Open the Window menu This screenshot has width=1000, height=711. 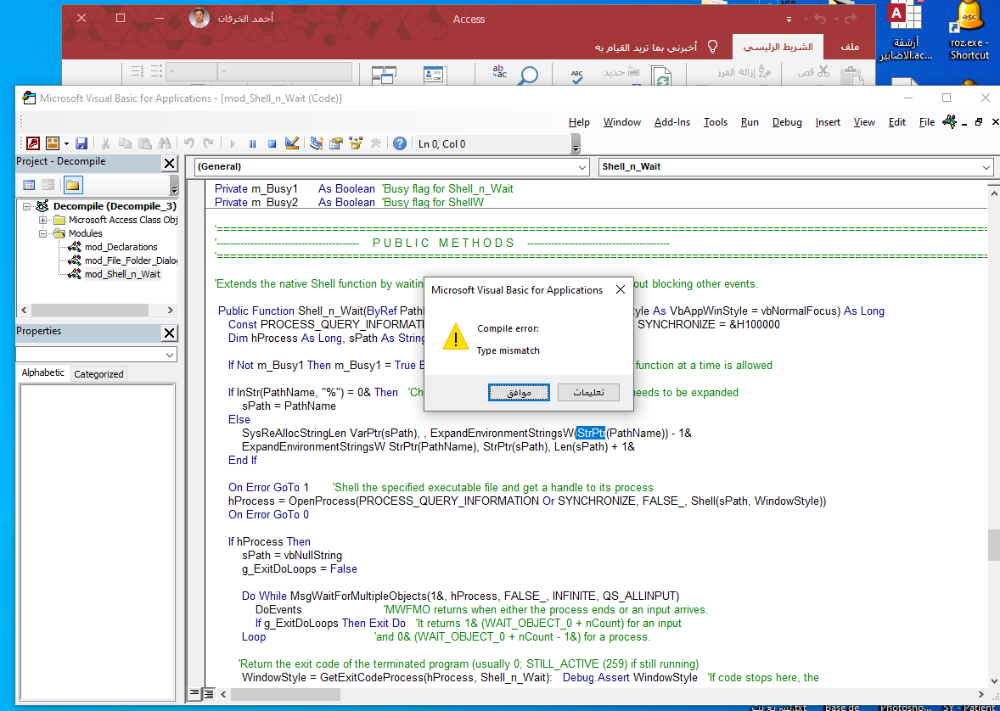point(622,122)
